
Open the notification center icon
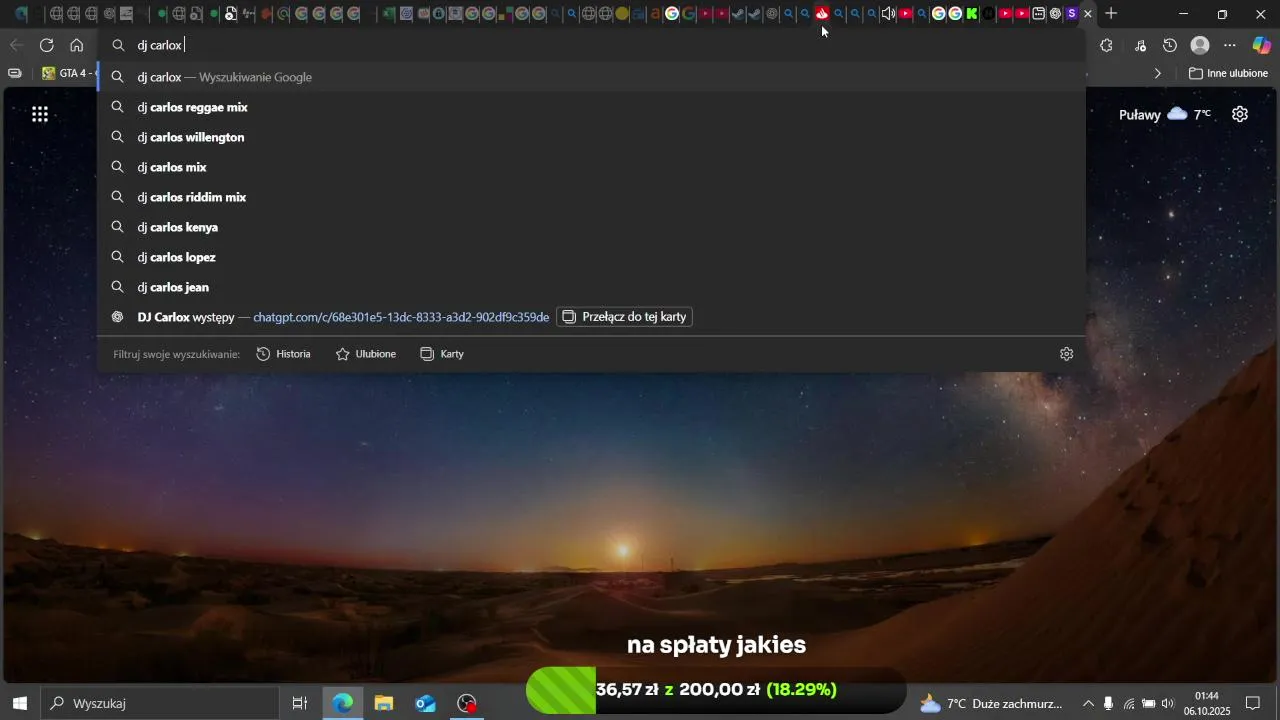1253,703
